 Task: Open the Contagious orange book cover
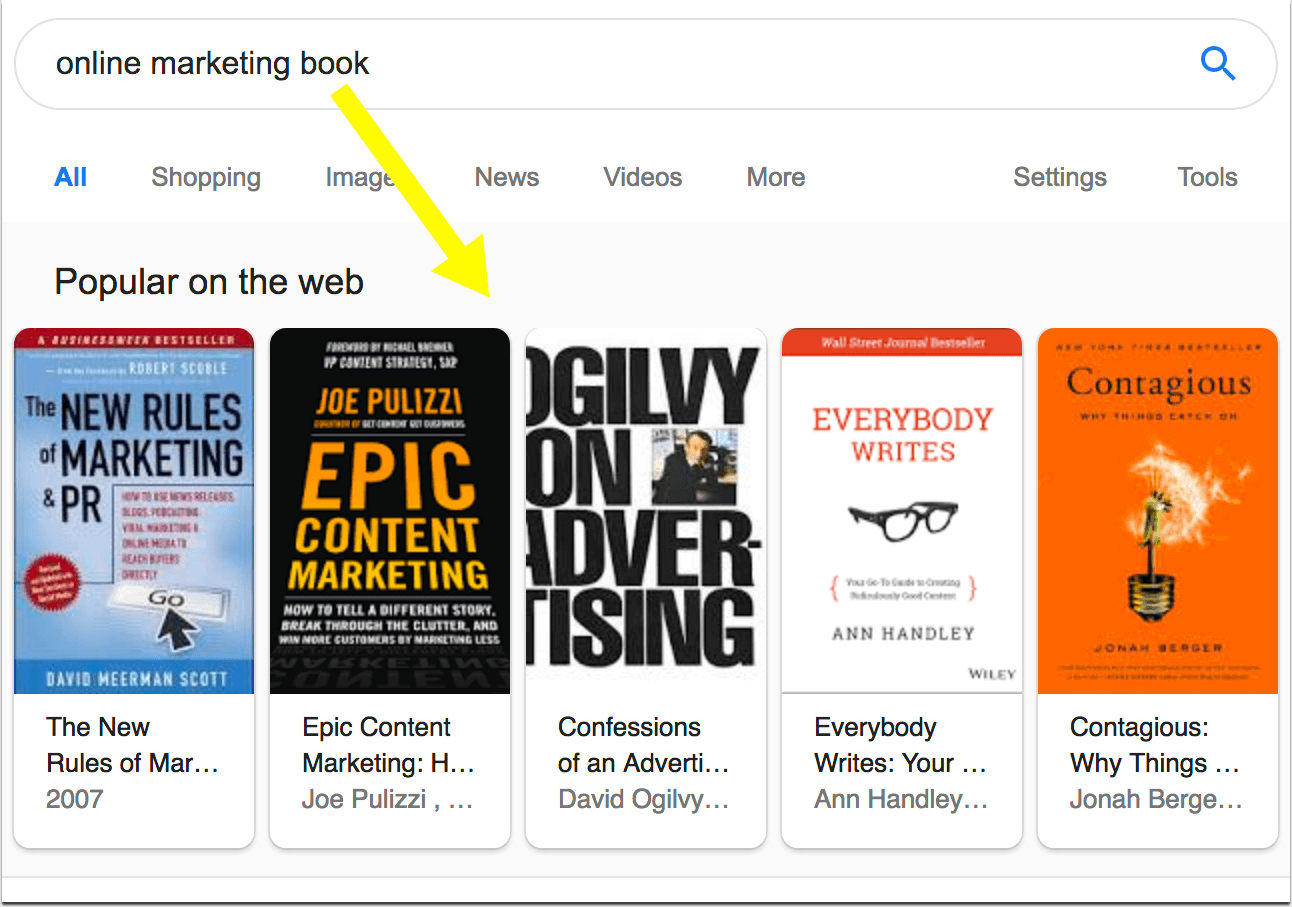pos(1158,511)
